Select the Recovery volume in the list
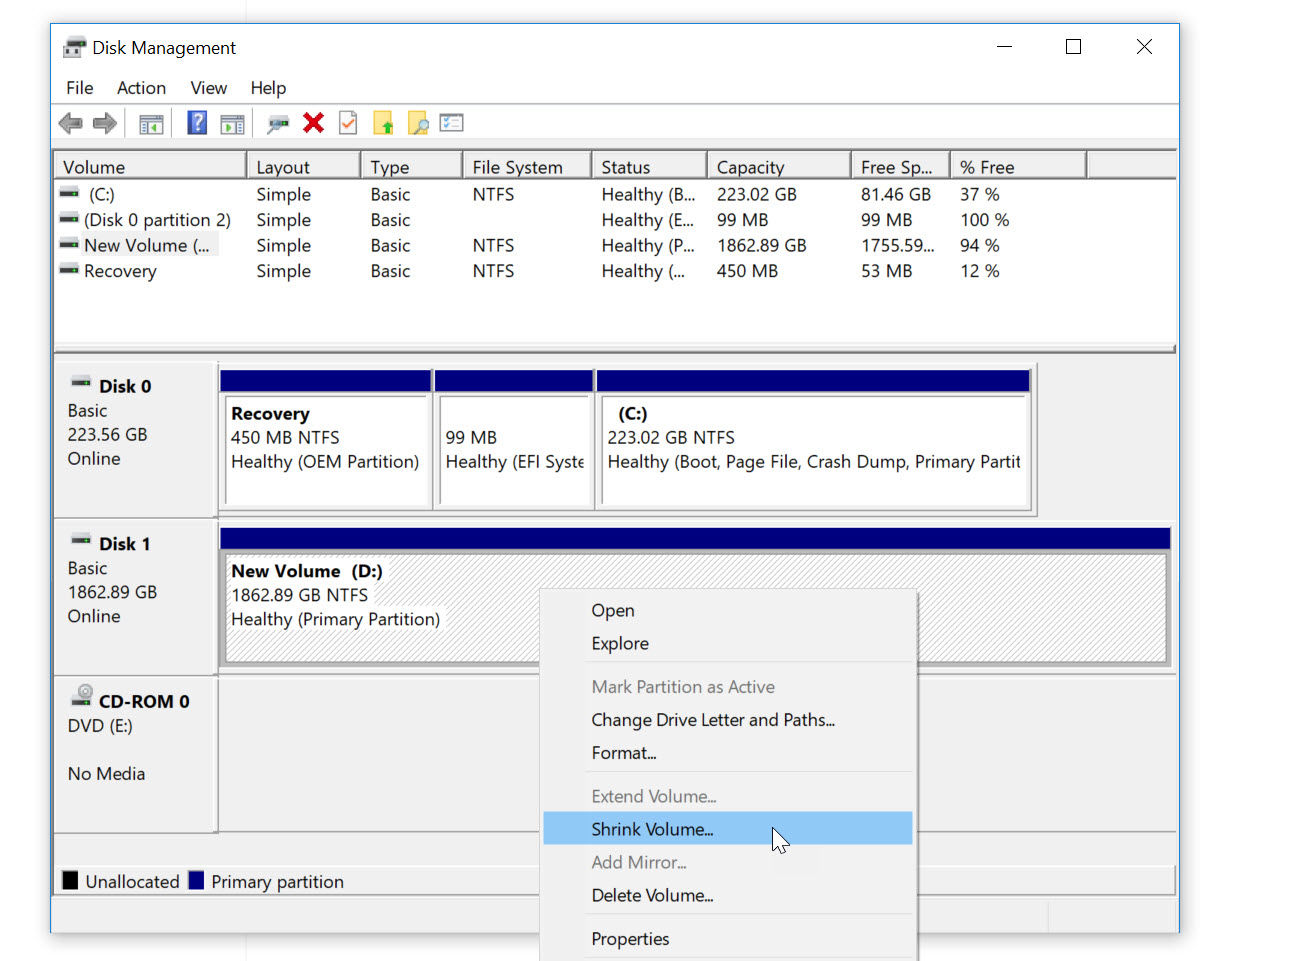 [x=118, y=271]
